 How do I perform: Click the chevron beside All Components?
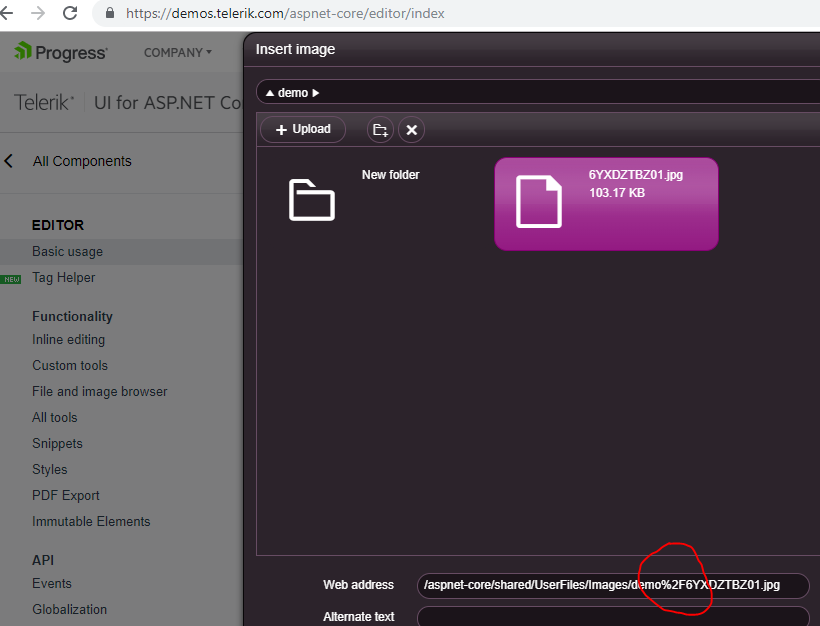click(9, 161)
